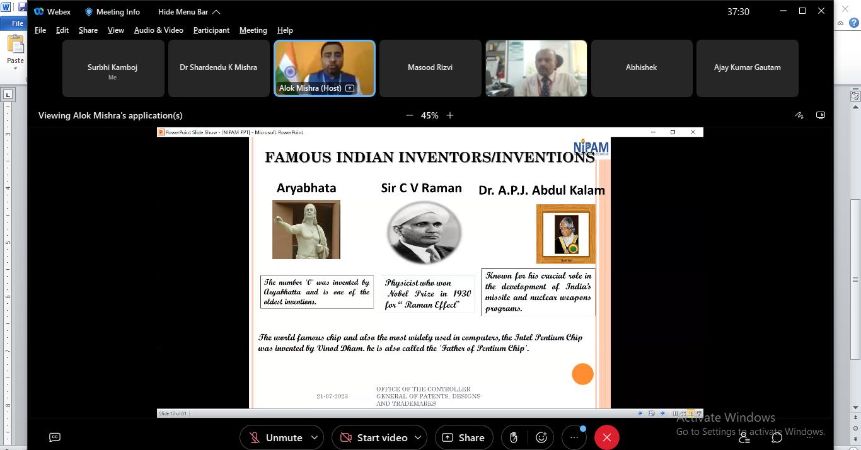861x450 pixels.
Task: Select Alok Mishra (Host) video thumbnail
Action: point(324,68)
